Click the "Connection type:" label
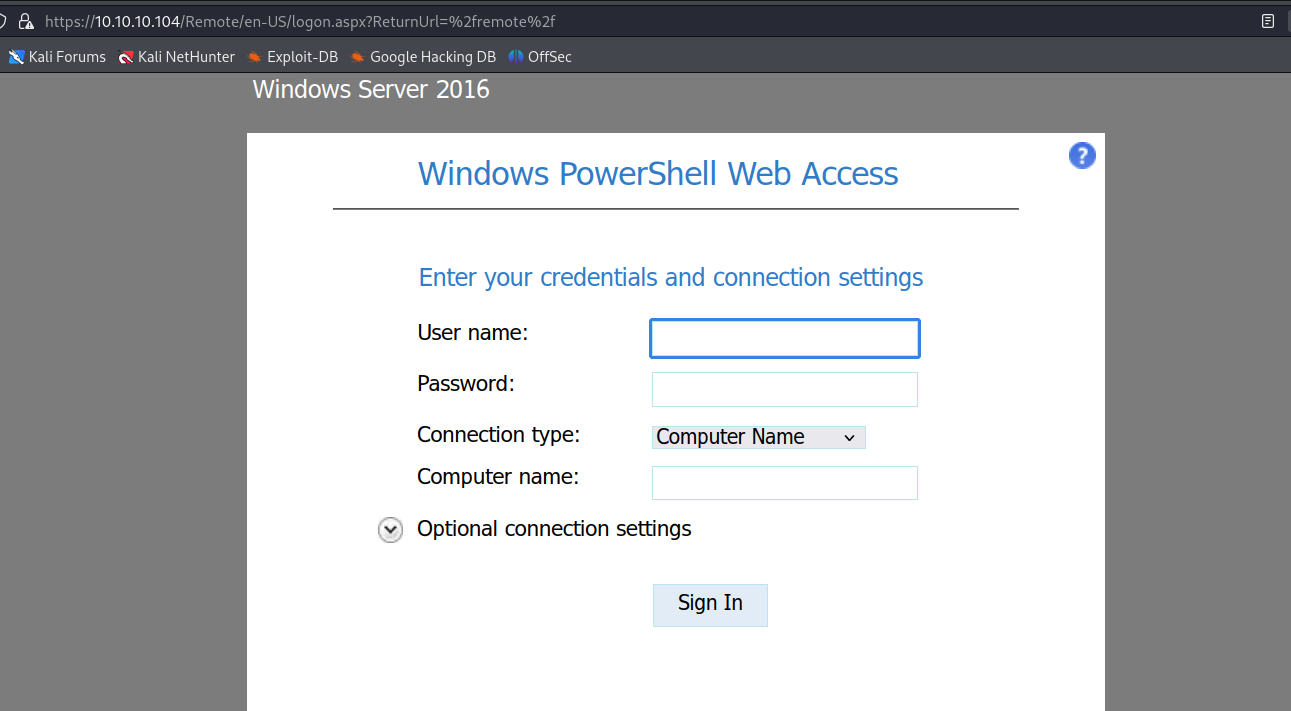This screenshot has width=1291, height=711. point(498,435)
